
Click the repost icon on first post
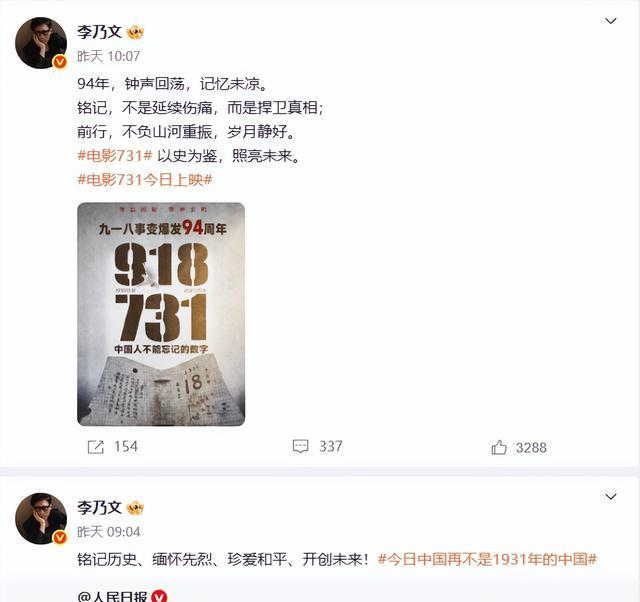point(96,447)
